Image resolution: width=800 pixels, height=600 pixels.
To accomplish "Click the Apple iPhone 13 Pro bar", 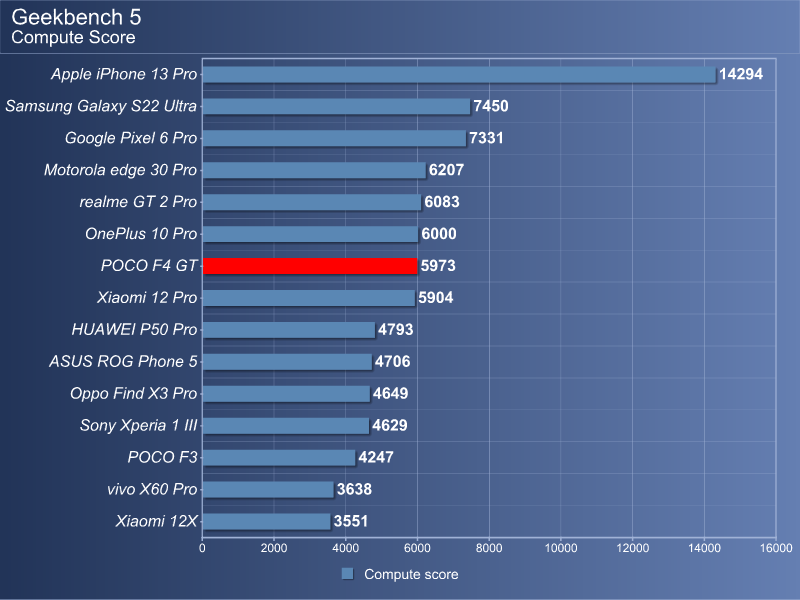I will pos(459,74).
